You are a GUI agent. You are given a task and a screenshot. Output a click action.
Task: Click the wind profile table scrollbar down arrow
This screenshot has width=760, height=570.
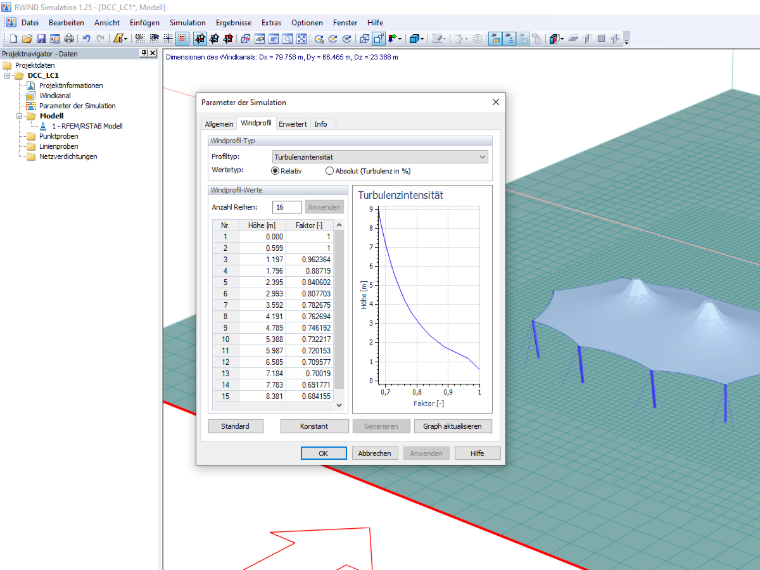[x=339, y=405]
